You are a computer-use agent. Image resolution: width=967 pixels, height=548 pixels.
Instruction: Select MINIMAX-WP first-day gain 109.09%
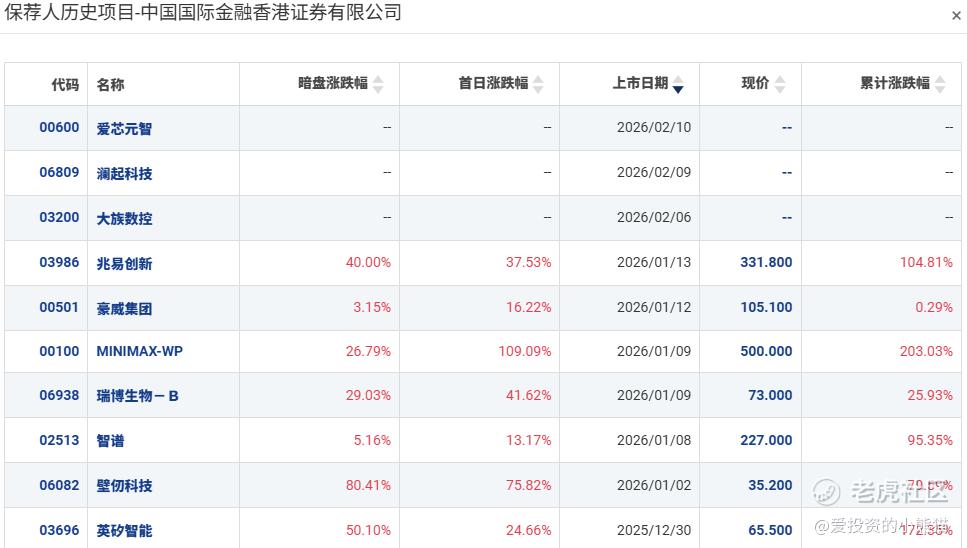tap(525, 351)
